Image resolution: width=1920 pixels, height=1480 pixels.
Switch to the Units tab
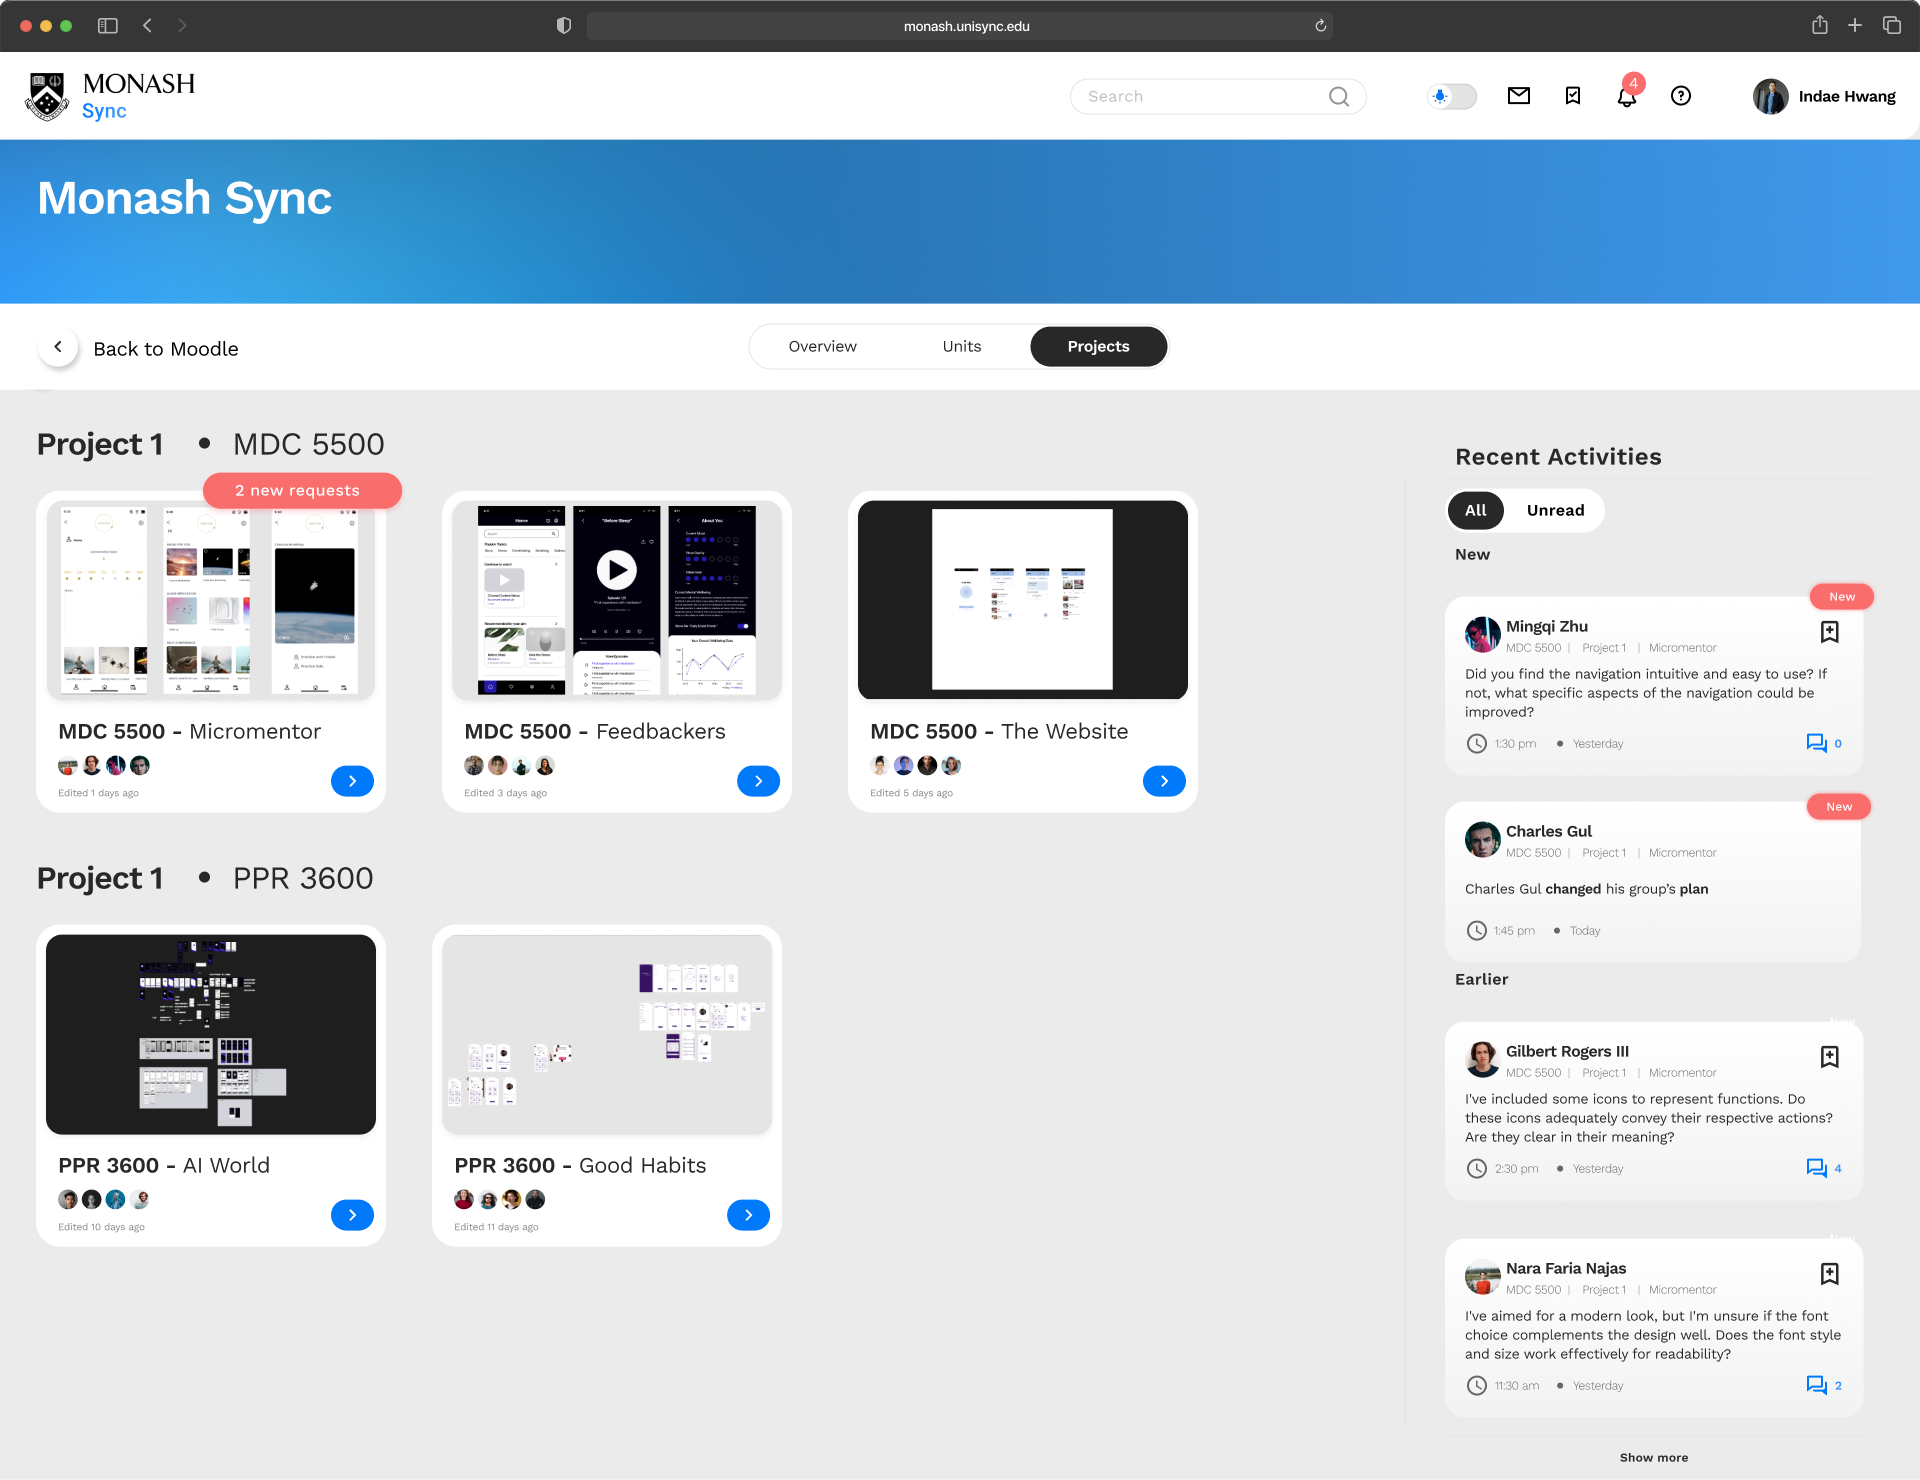[961, 347]
